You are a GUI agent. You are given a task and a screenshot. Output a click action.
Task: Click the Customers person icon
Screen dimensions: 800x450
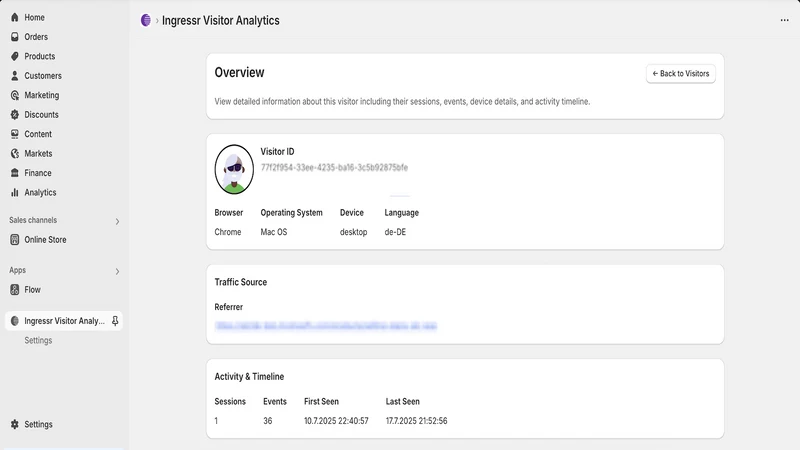tap(14, 76)
